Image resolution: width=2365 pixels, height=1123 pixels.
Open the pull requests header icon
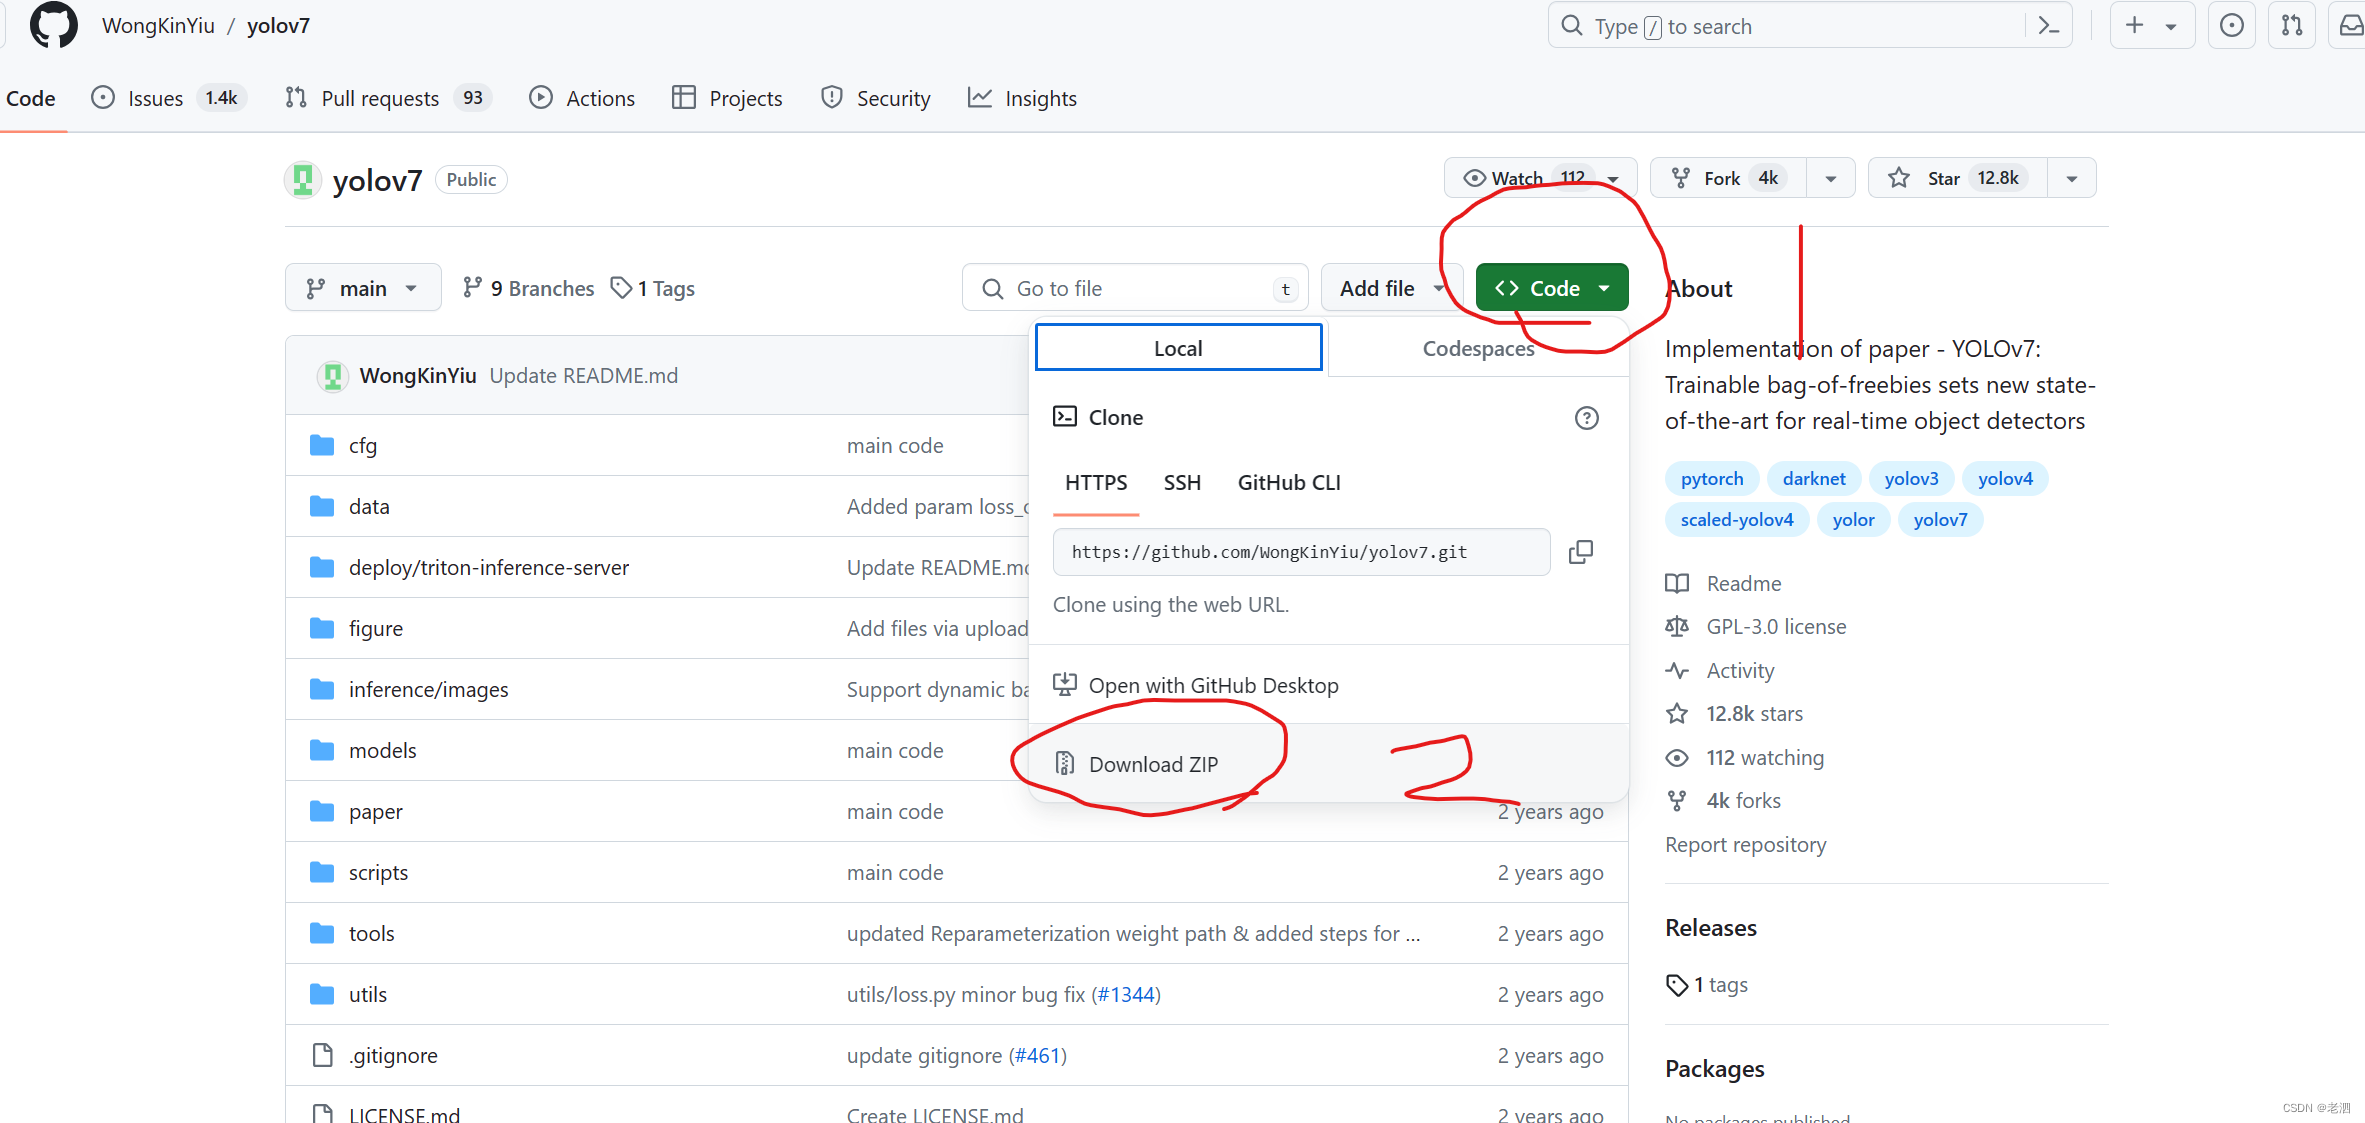point(2292,26)
